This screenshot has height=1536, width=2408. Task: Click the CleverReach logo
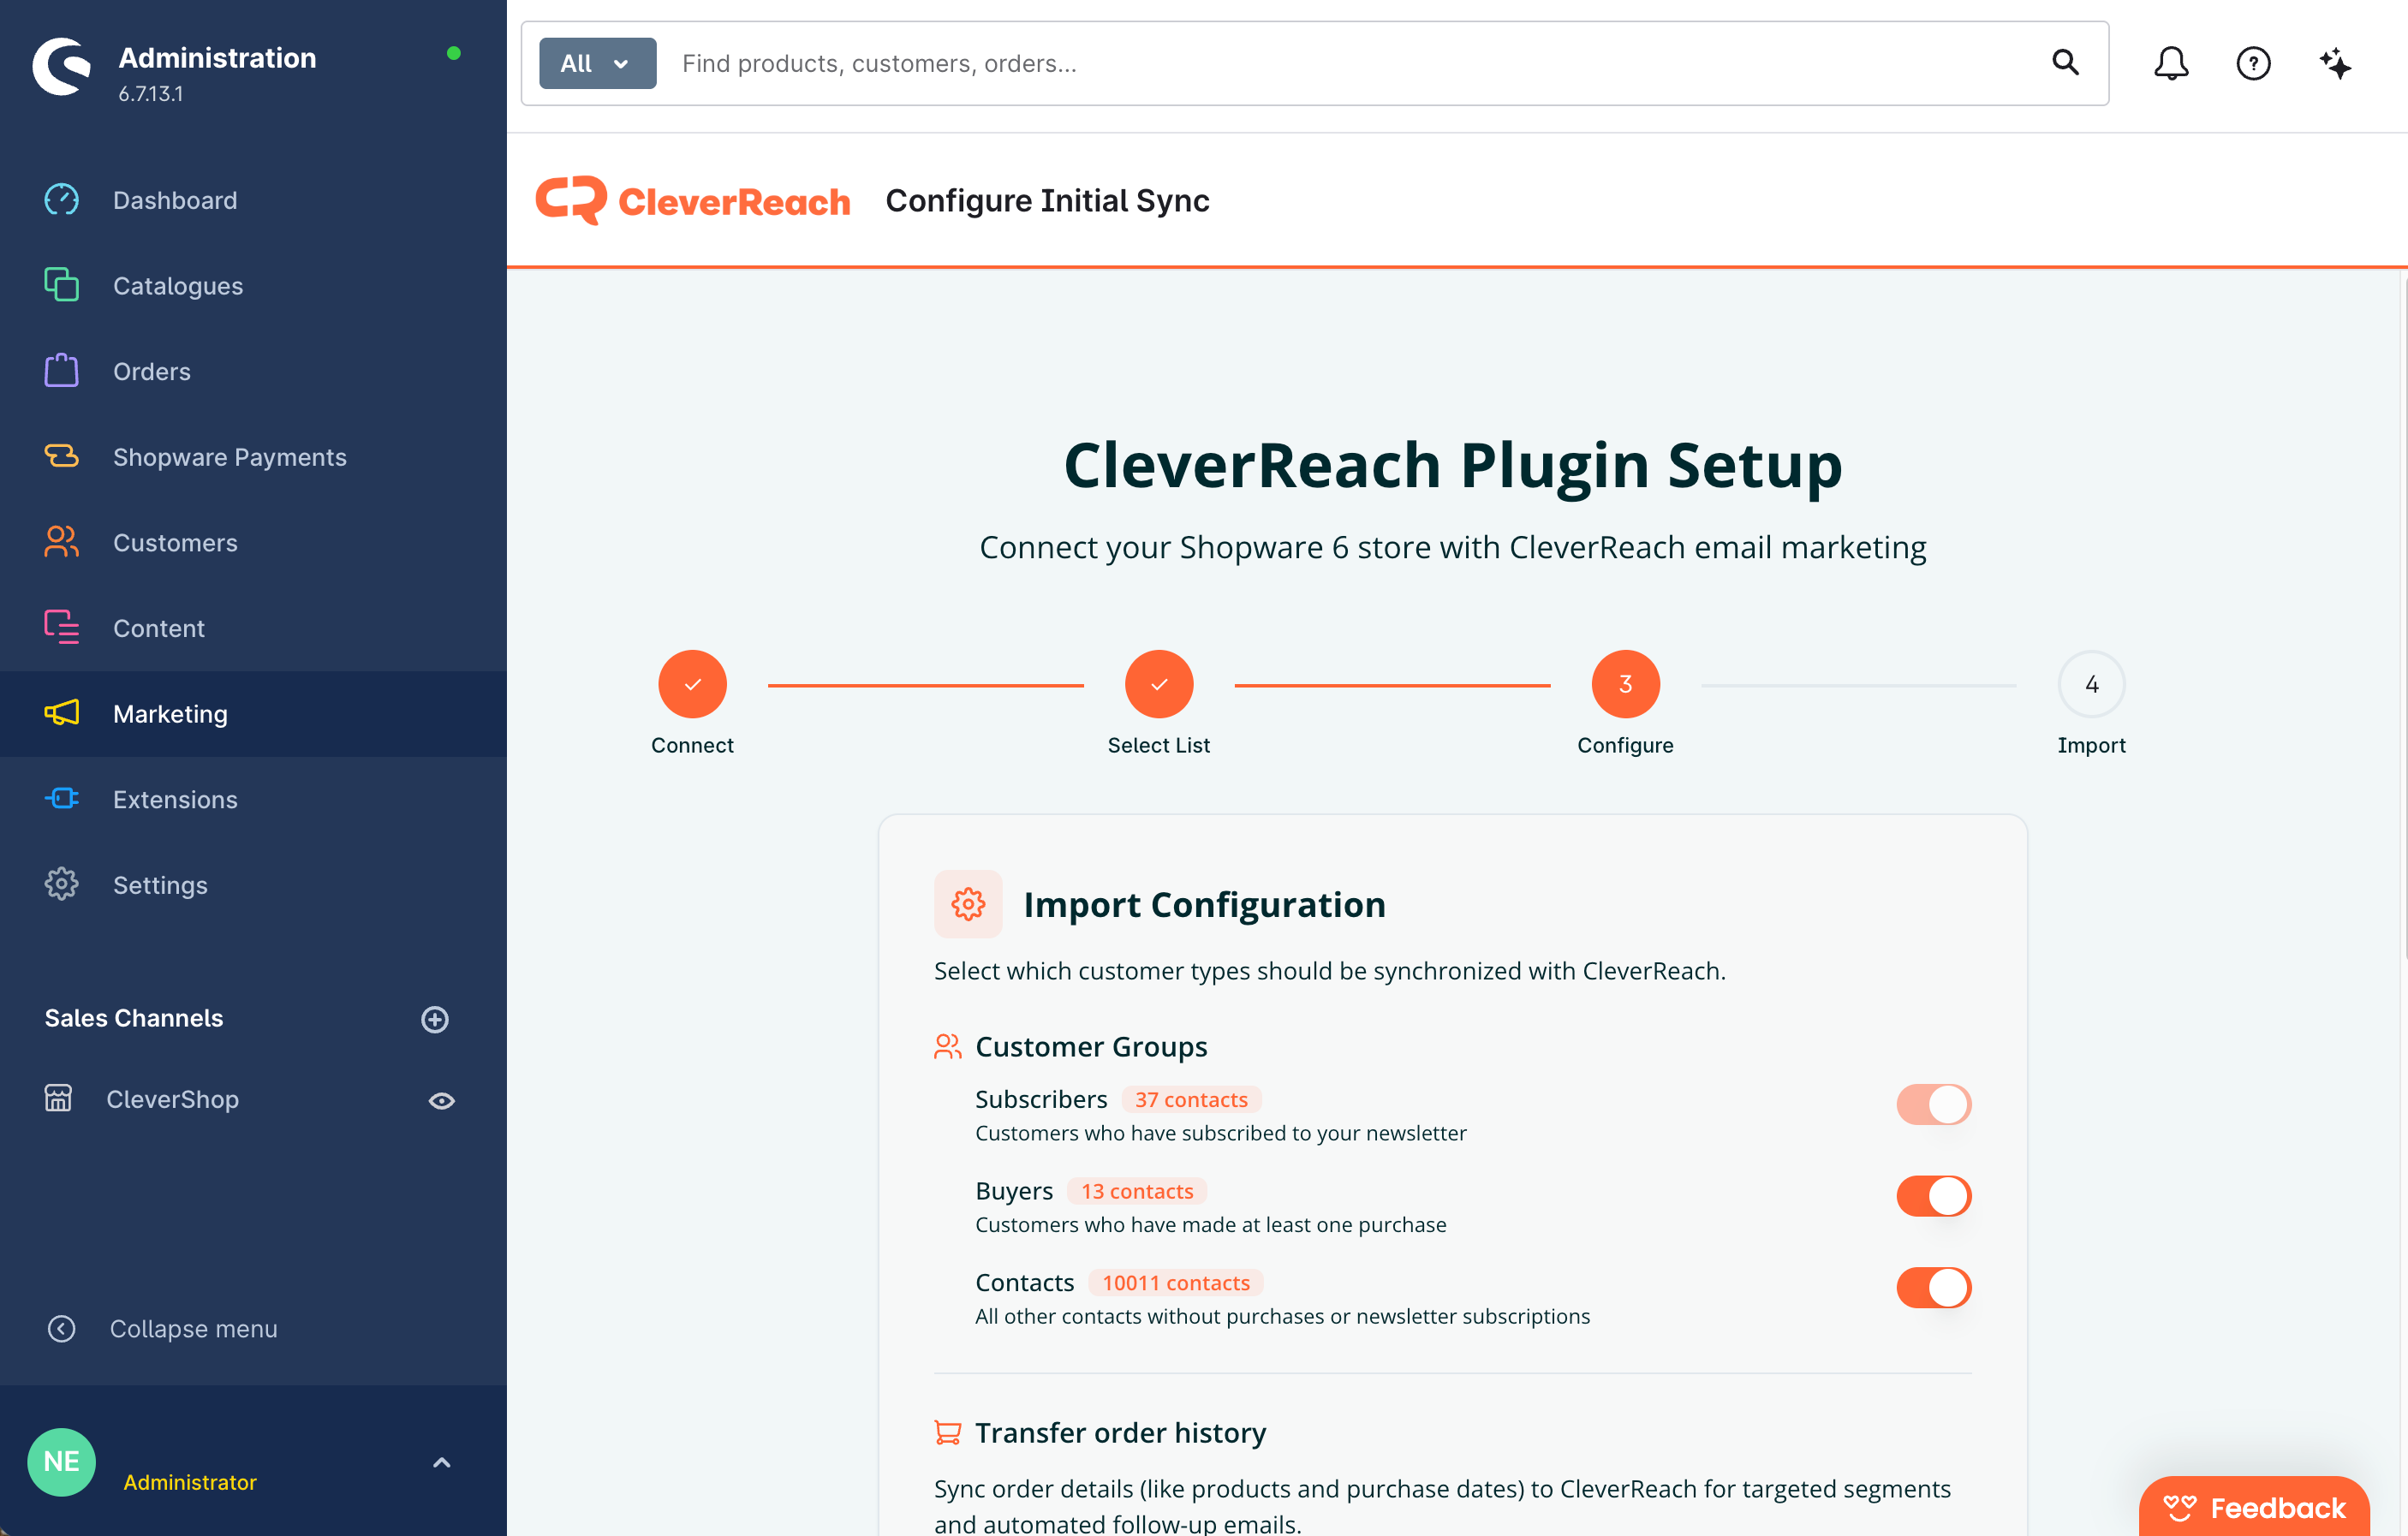692,200
